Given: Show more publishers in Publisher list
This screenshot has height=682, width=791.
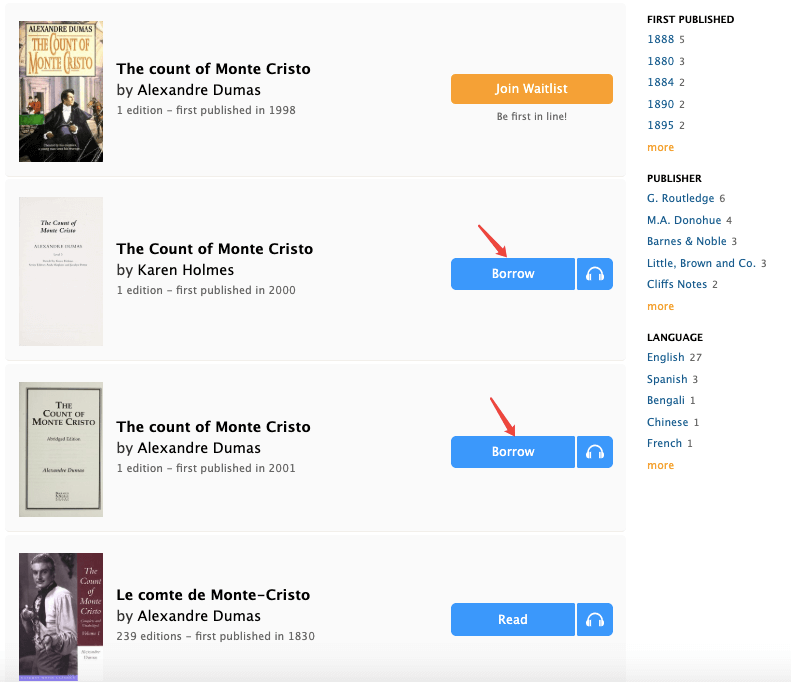Looking at the screenshot, I should pos(660,307).
